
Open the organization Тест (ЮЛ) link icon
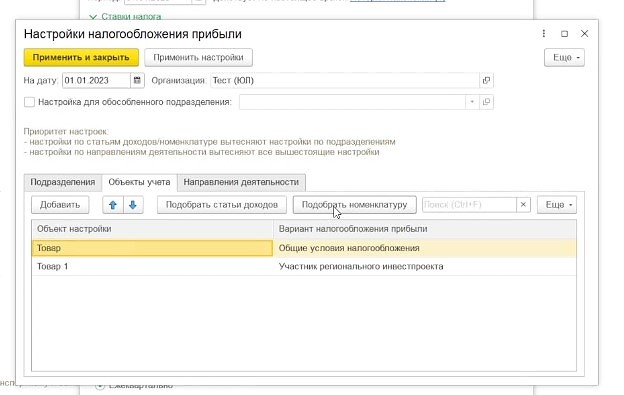[x=486, y=80]
